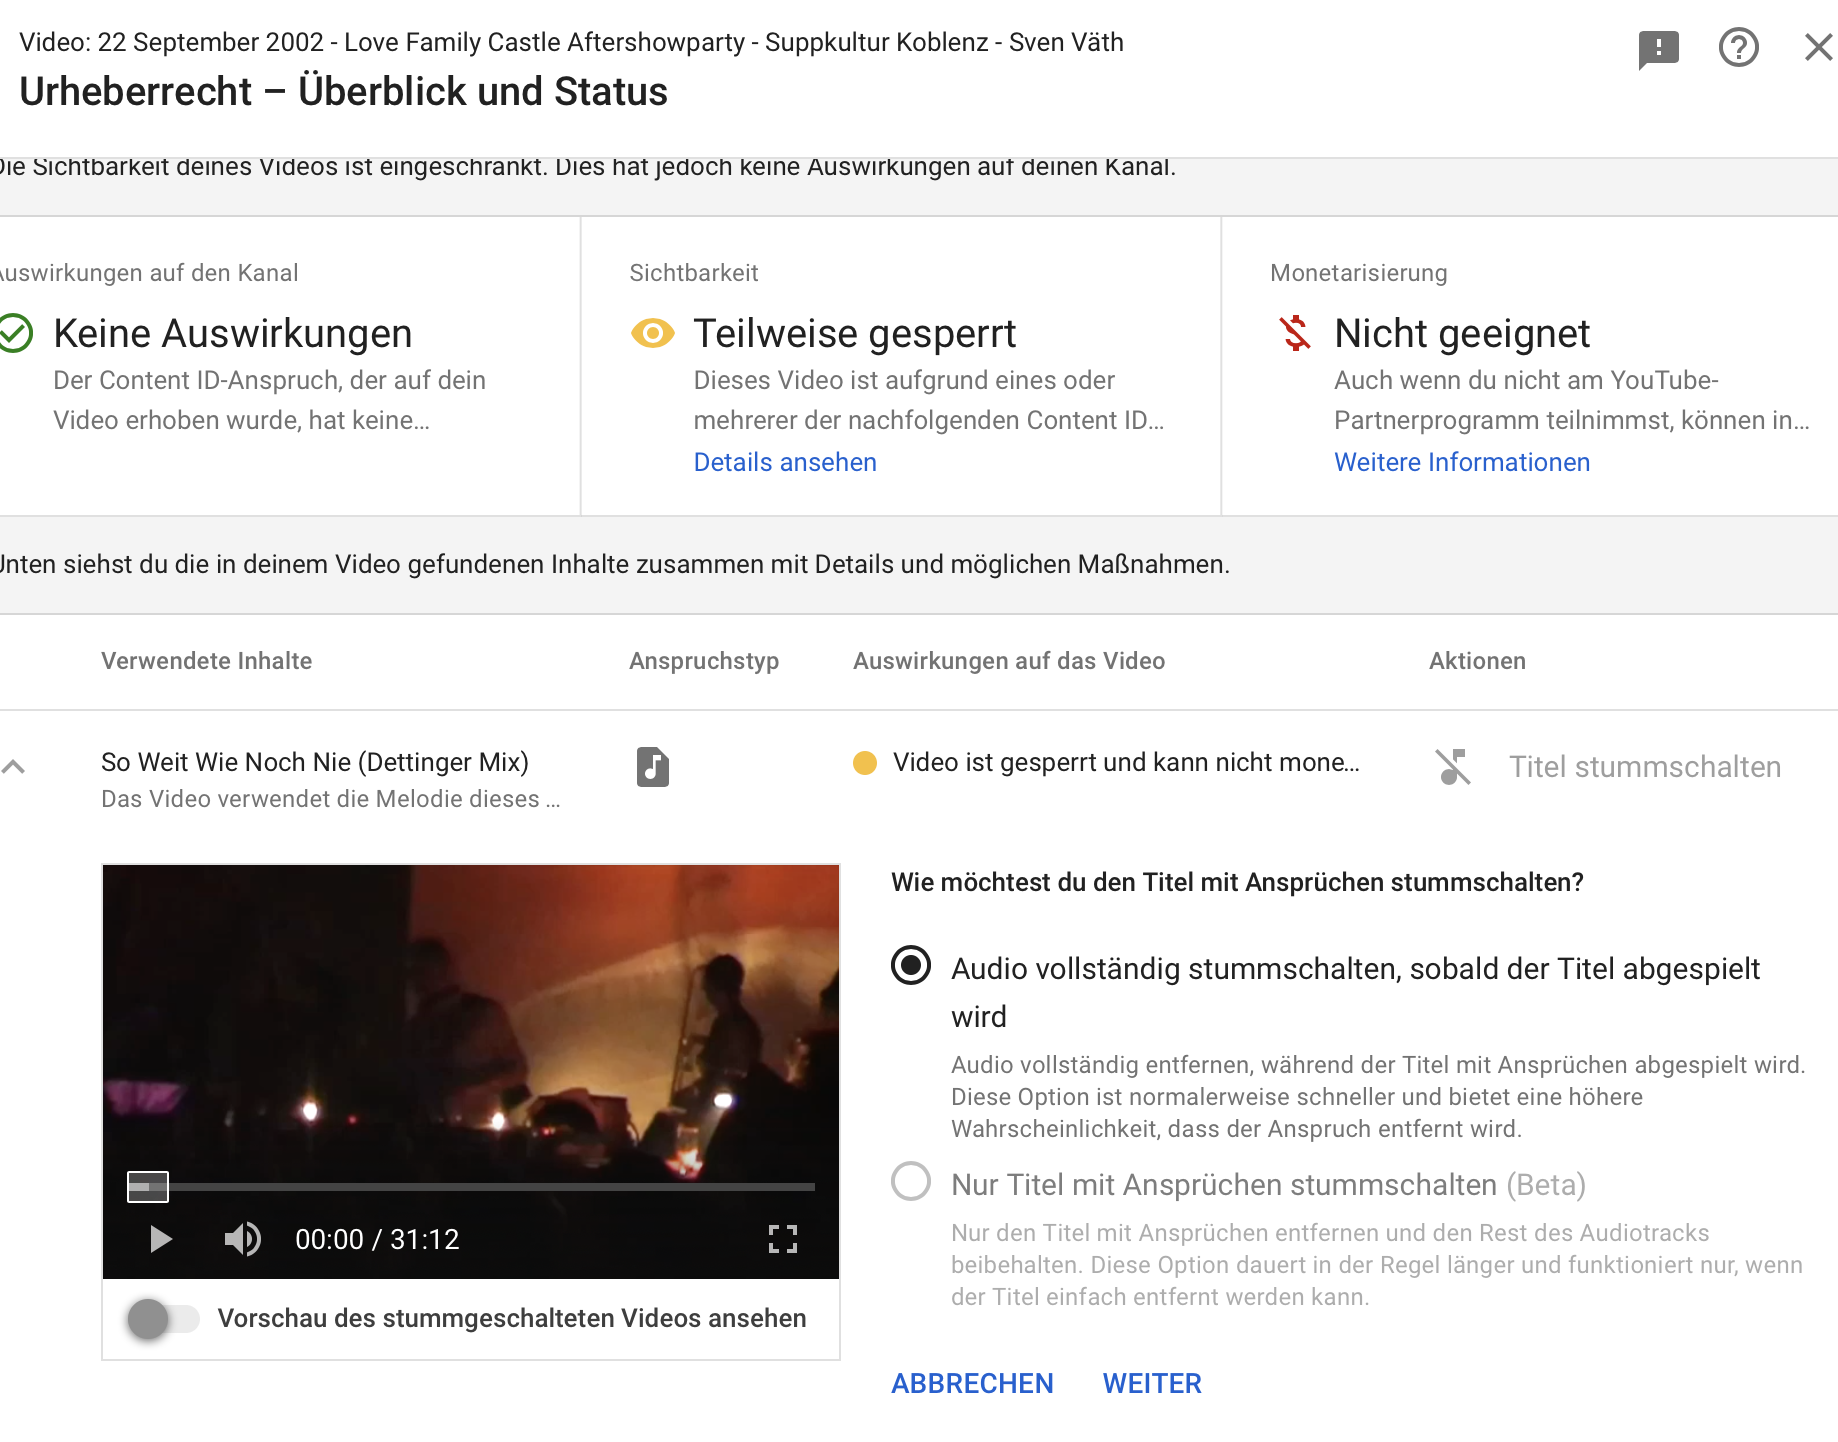Open the help question mark icon
Screen dimensions: 1838x1442
tap(1738, 48)
